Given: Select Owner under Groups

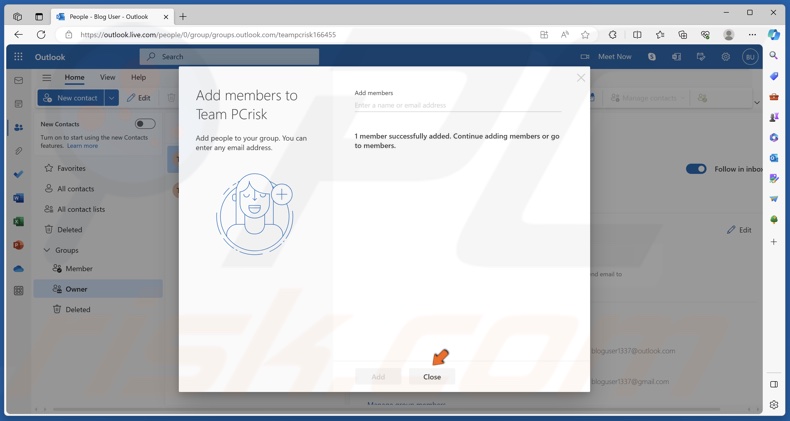Looking at the screenshot, I should pyautogui.click(x=98, y=289).
